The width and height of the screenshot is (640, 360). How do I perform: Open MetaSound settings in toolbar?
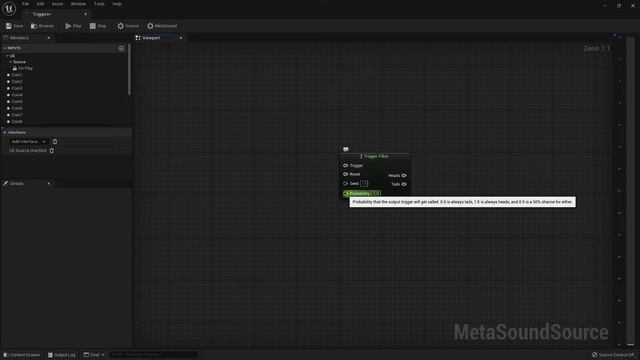point(162,26)
